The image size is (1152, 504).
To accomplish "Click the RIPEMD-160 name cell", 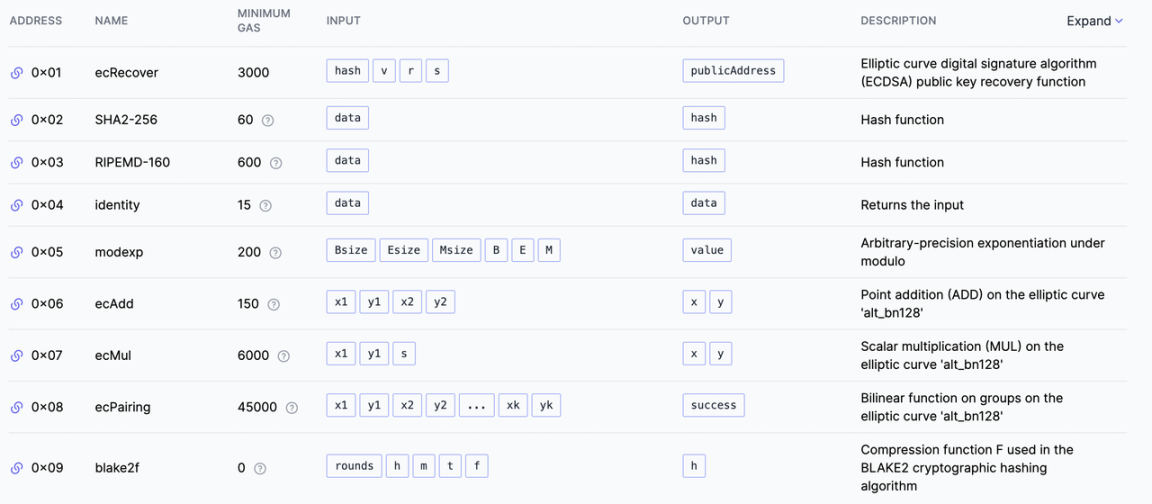I will coord(131,162).
